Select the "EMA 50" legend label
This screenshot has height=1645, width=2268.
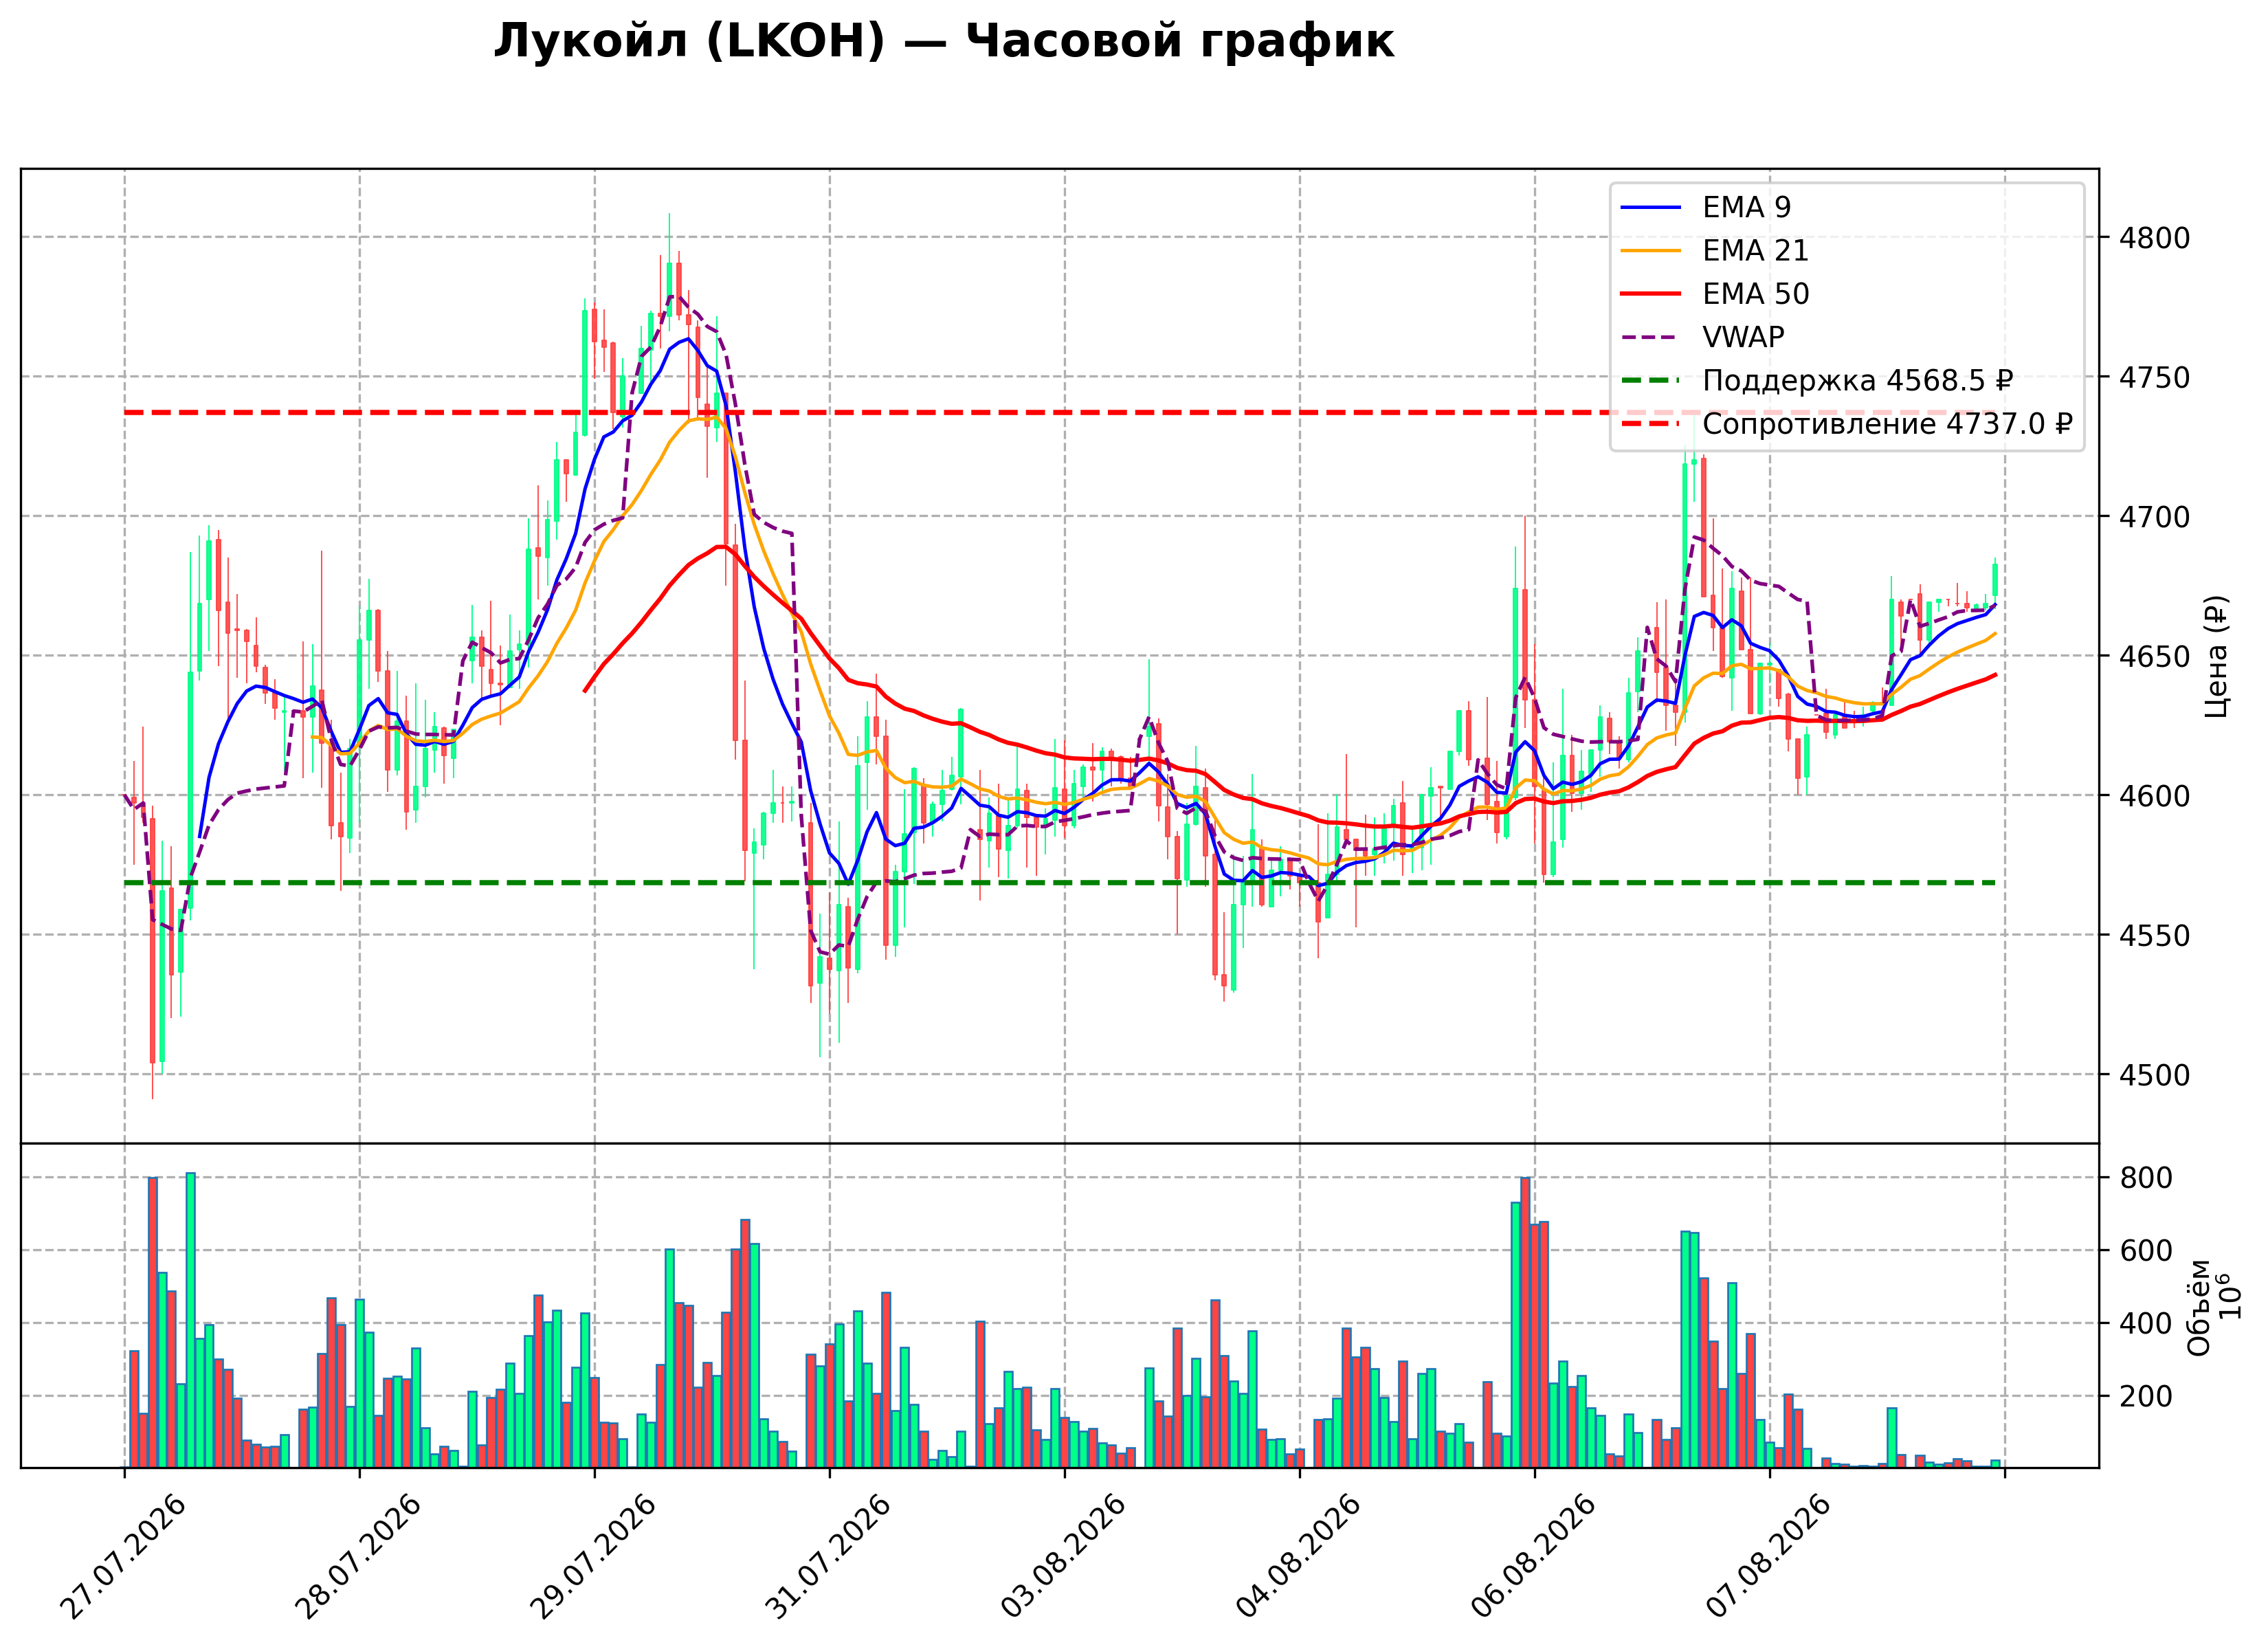1756,294
